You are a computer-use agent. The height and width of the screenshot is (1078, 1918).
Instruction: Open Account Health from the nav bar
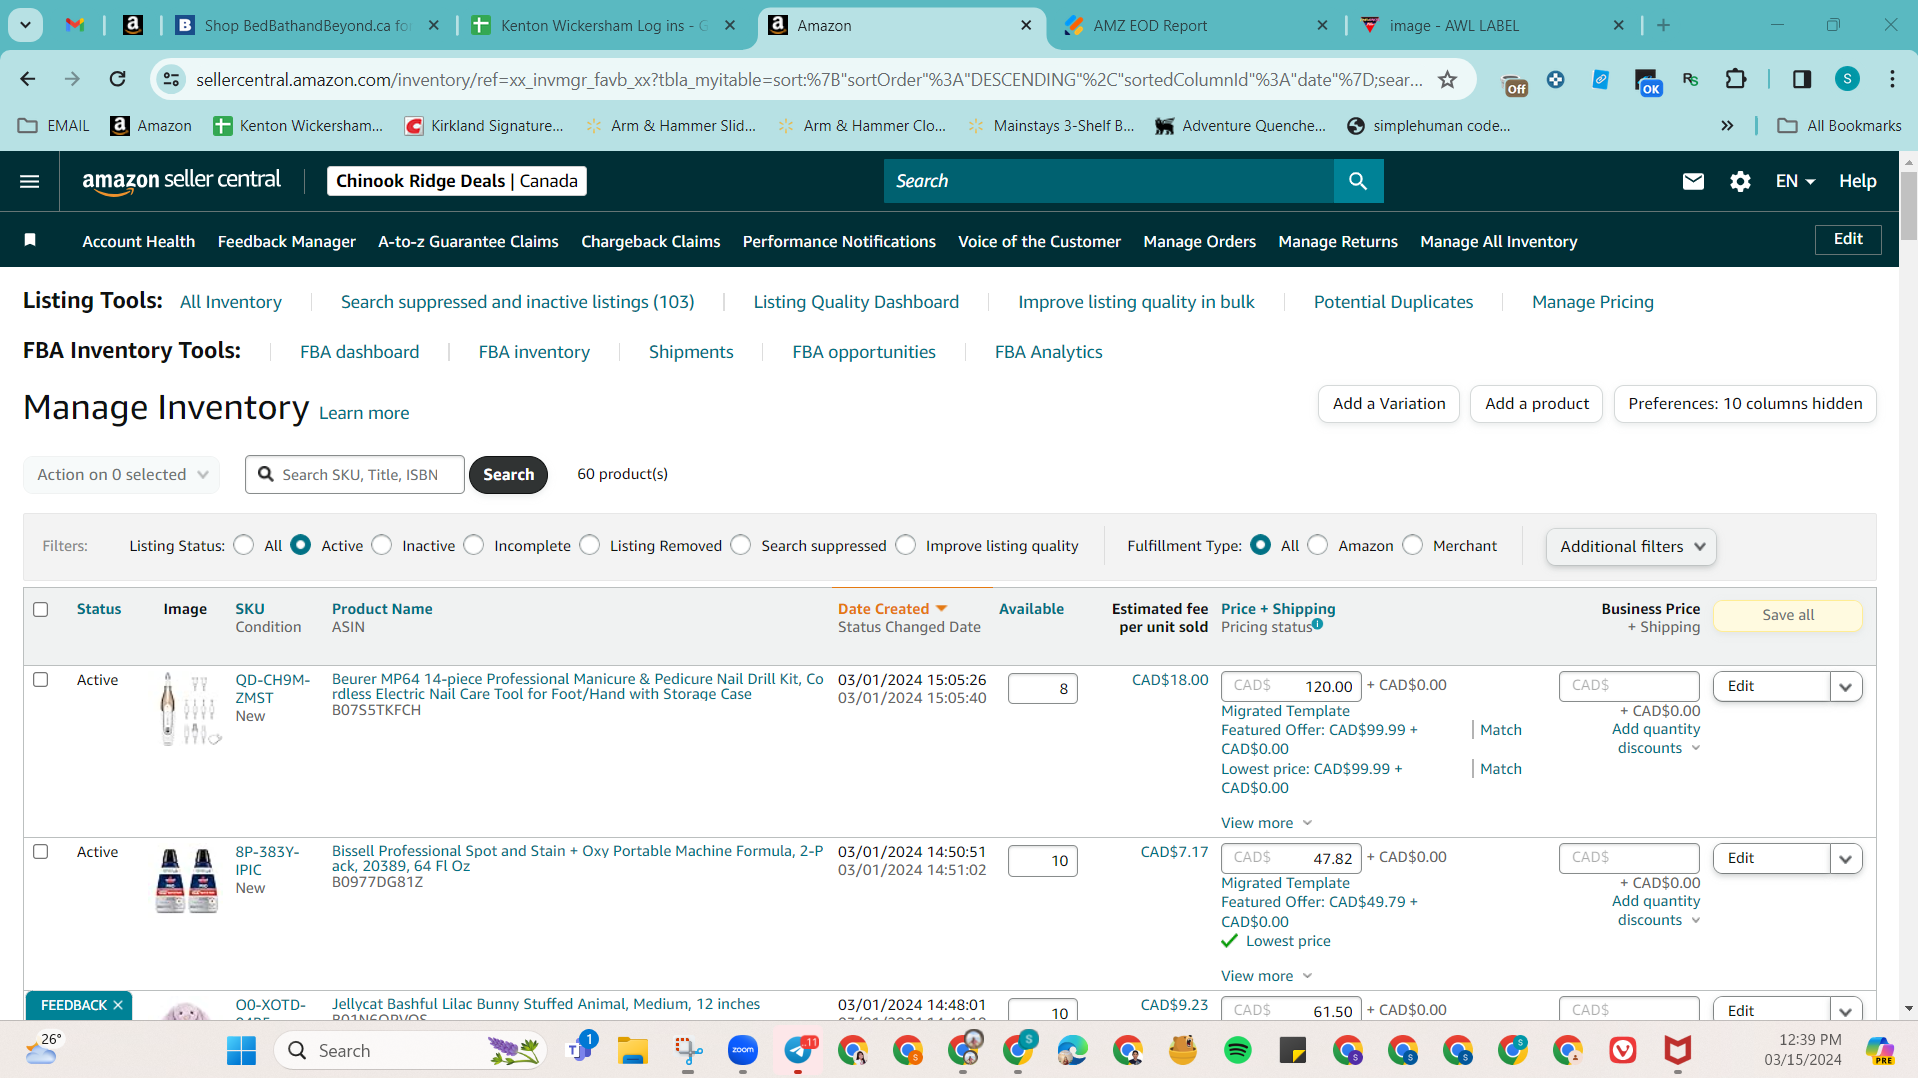pos(139,241)
